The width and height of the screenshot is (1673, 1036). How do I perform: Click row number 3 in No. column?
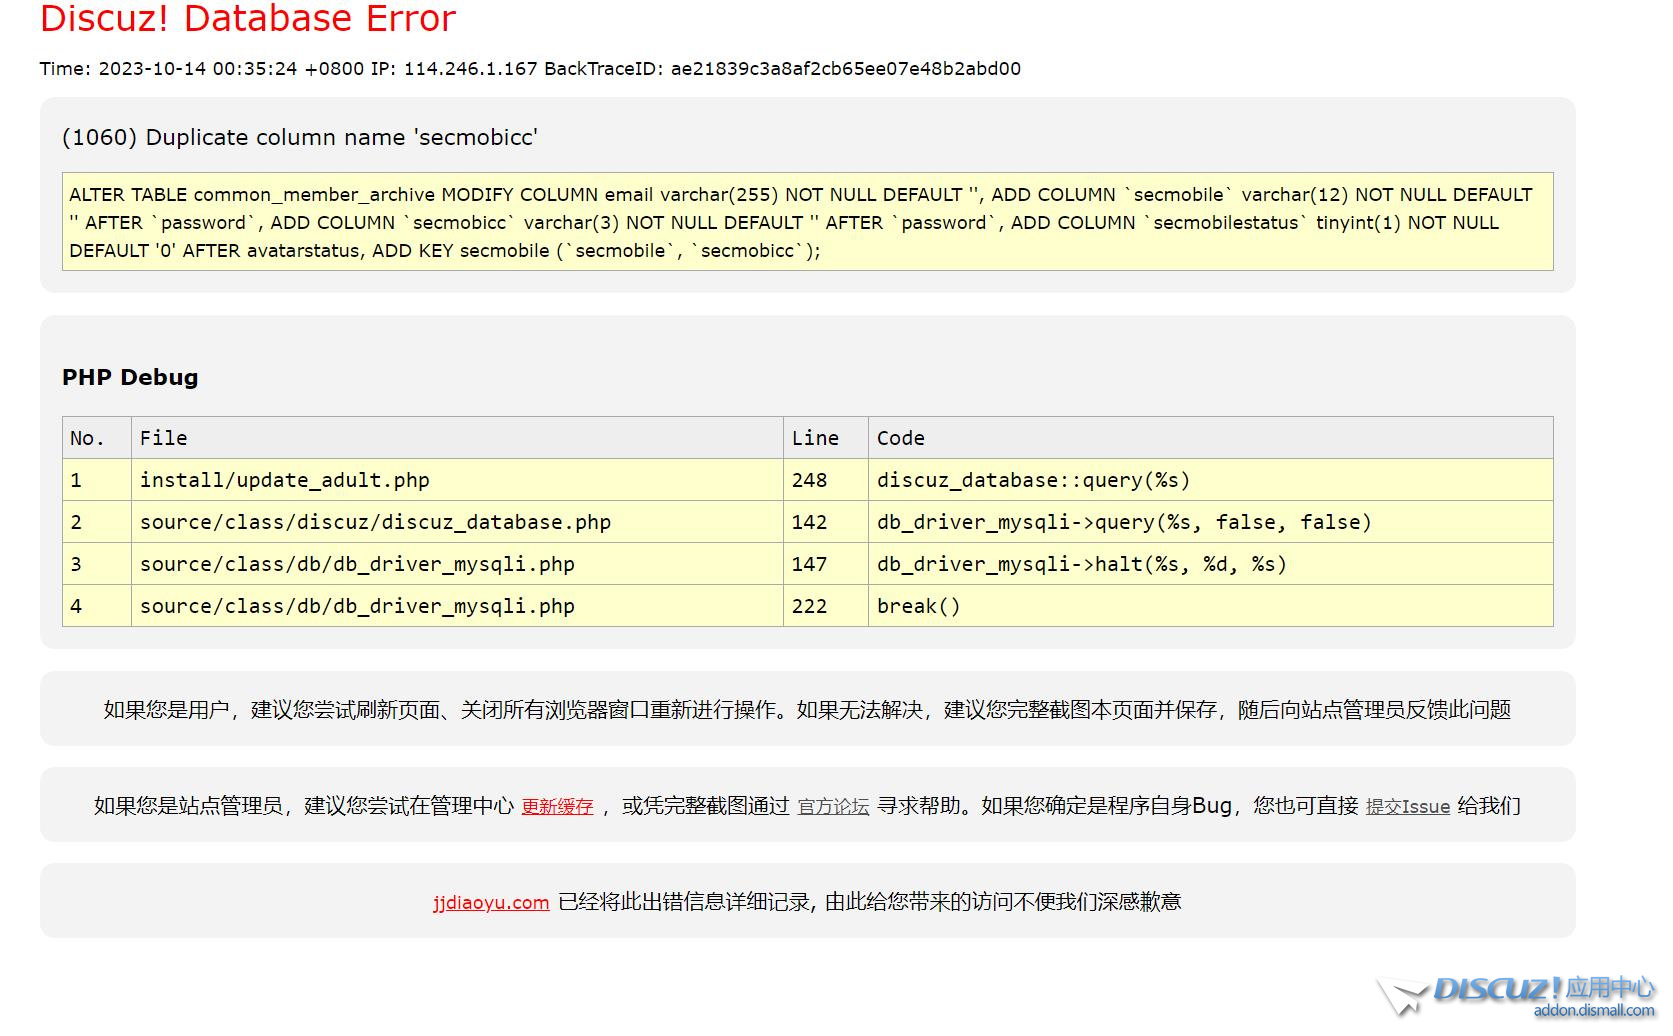(x=97, y=564)
